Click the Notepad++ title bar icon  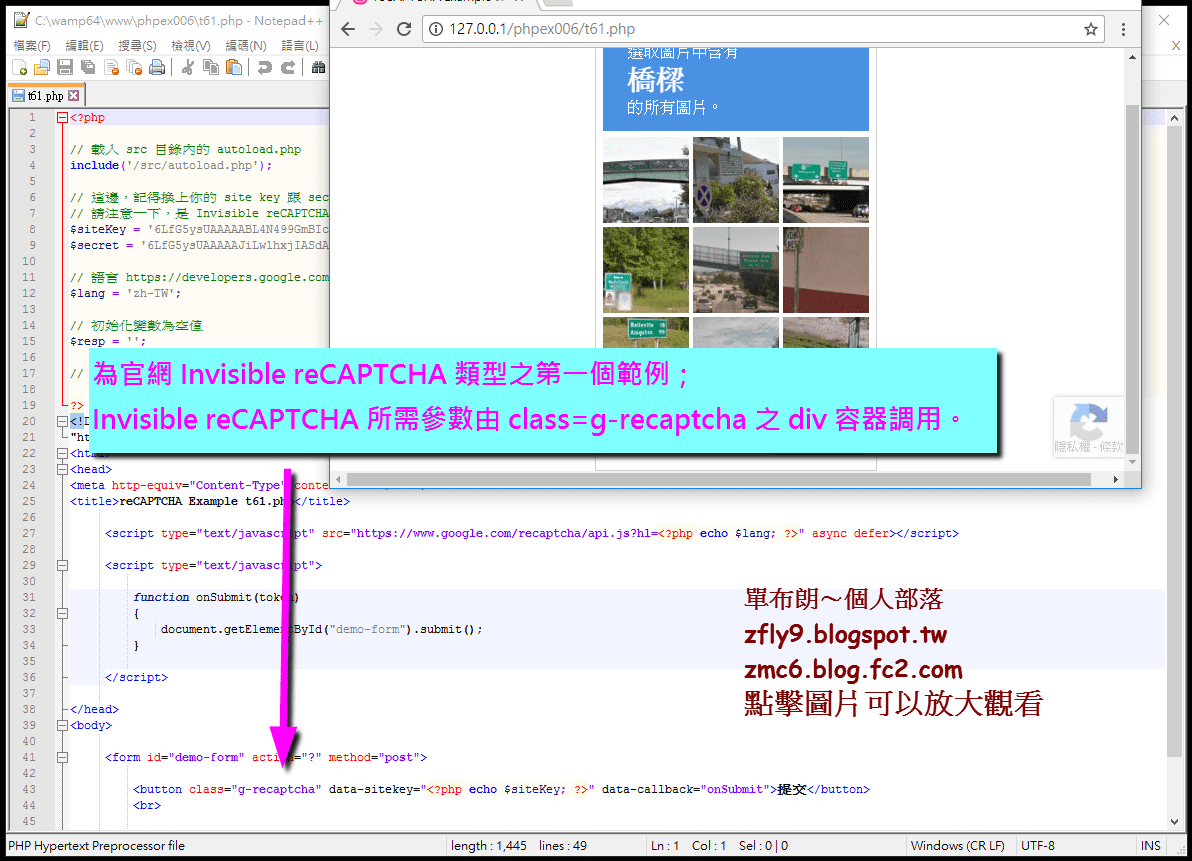point(21,21)
